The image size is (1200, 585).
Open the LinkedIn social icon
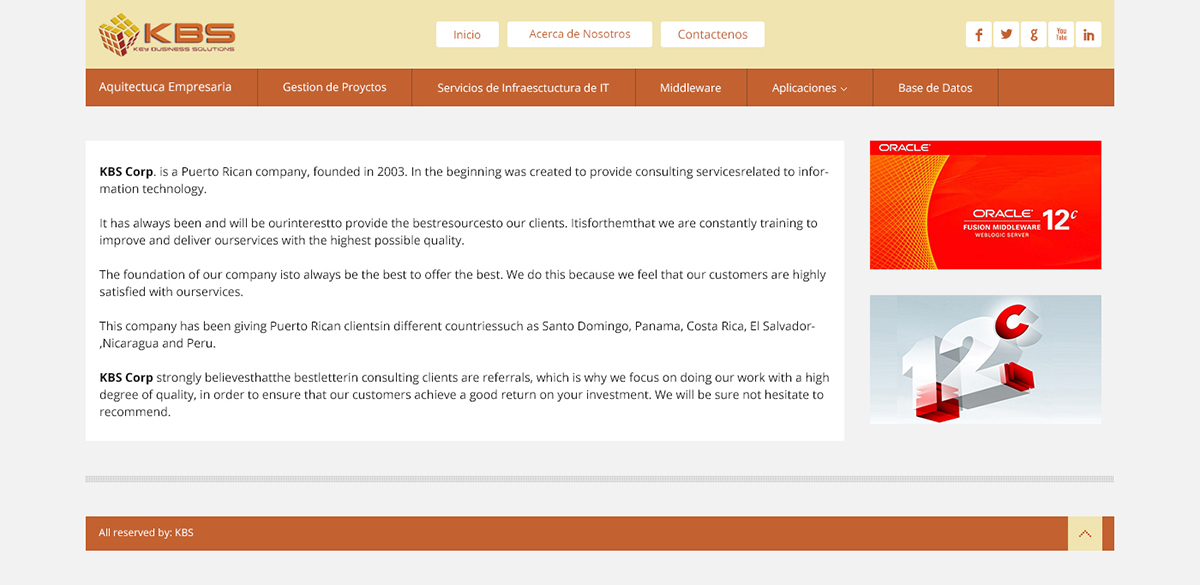pyautogui.click(x=1089, y=35)
